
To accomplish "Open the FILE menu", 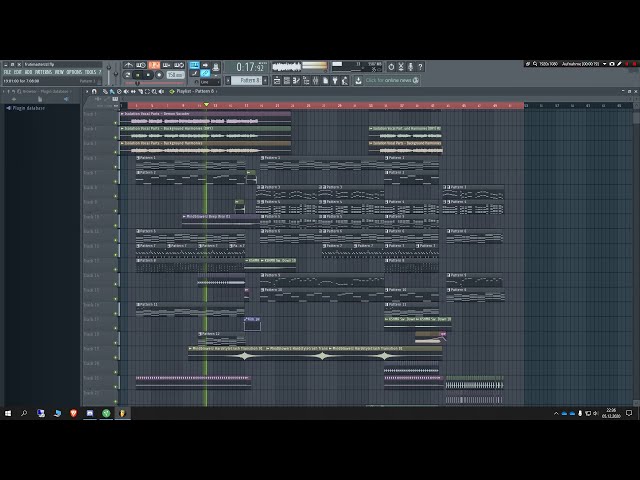I will coord(7,72).
